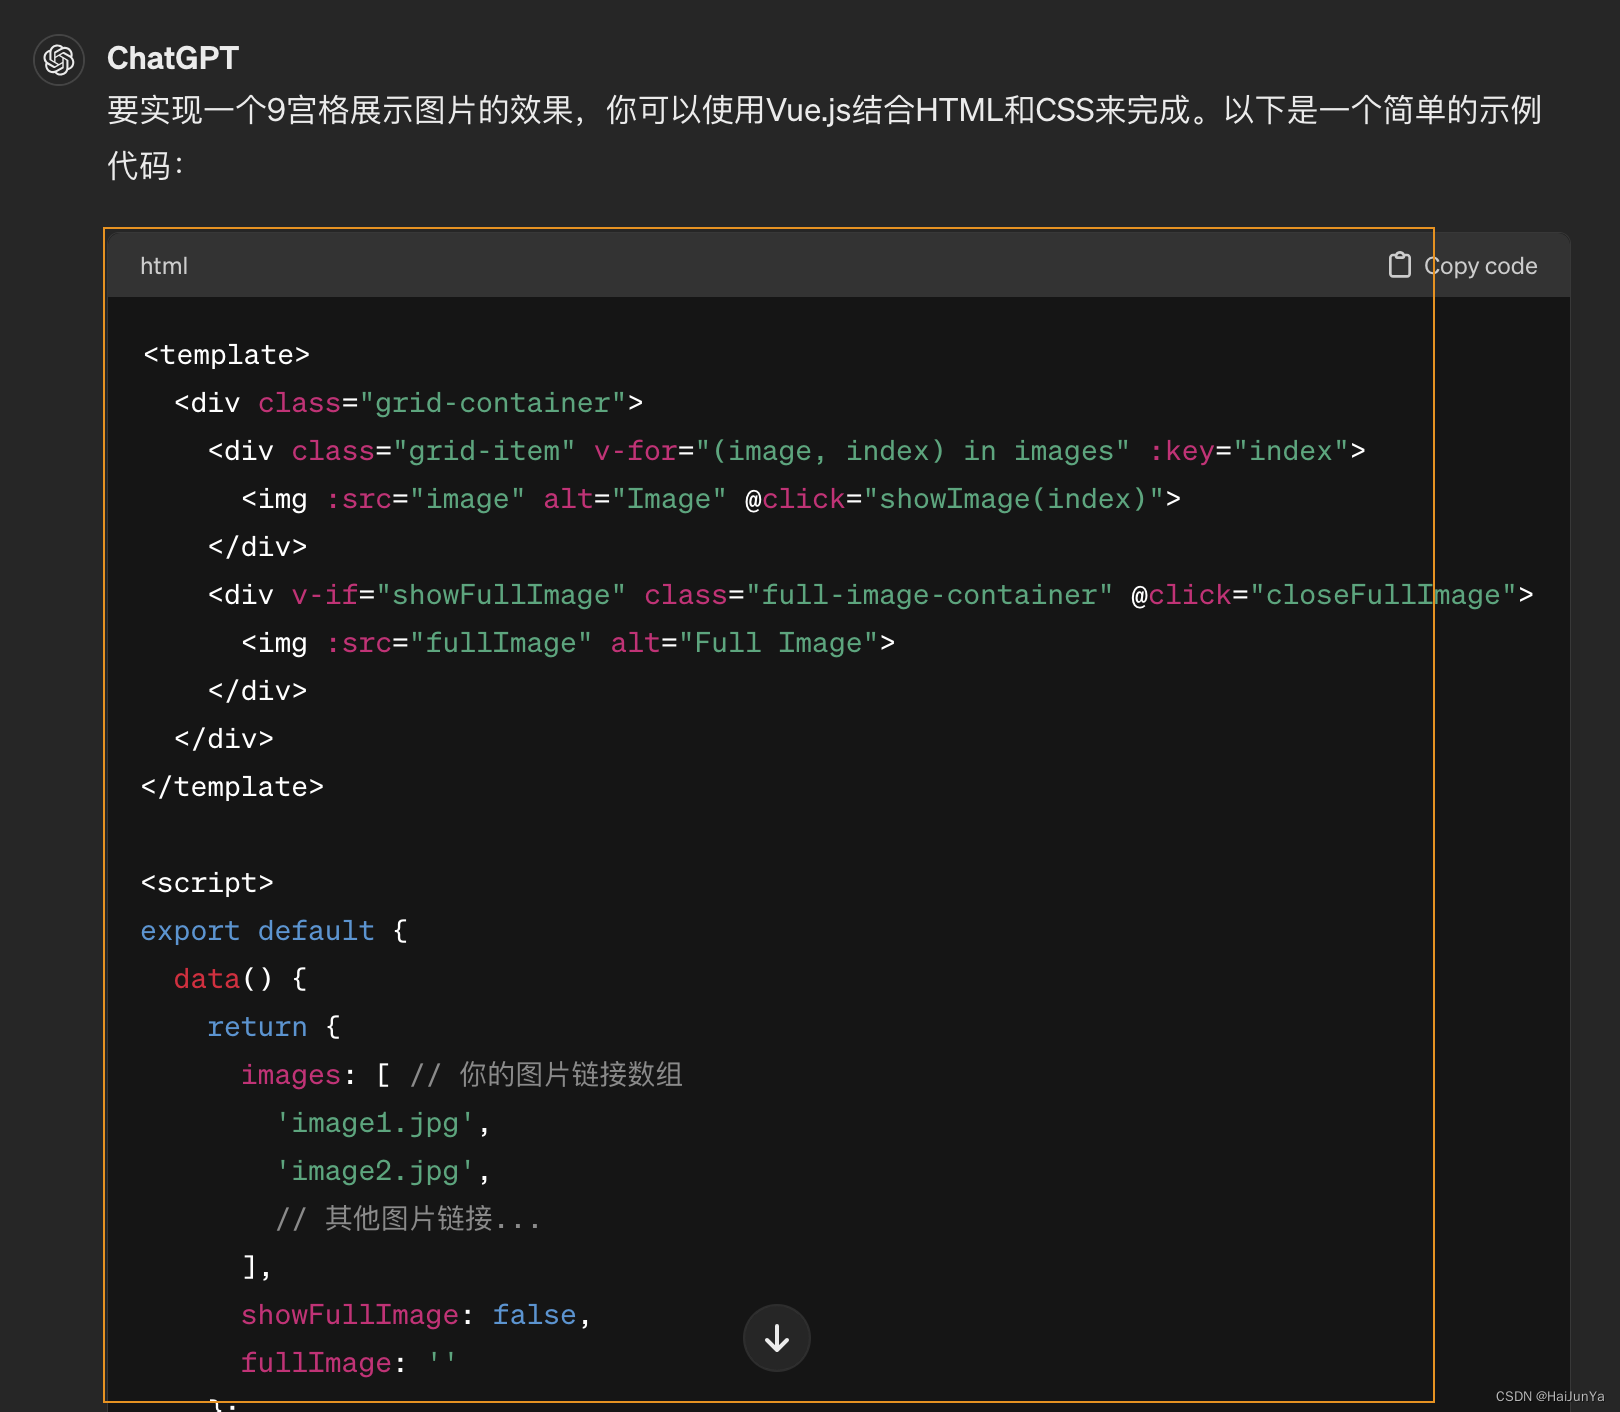Click the ChatGPT sender name
1620x1412 pixels.
pyautogui.click(x=173, y=58)
